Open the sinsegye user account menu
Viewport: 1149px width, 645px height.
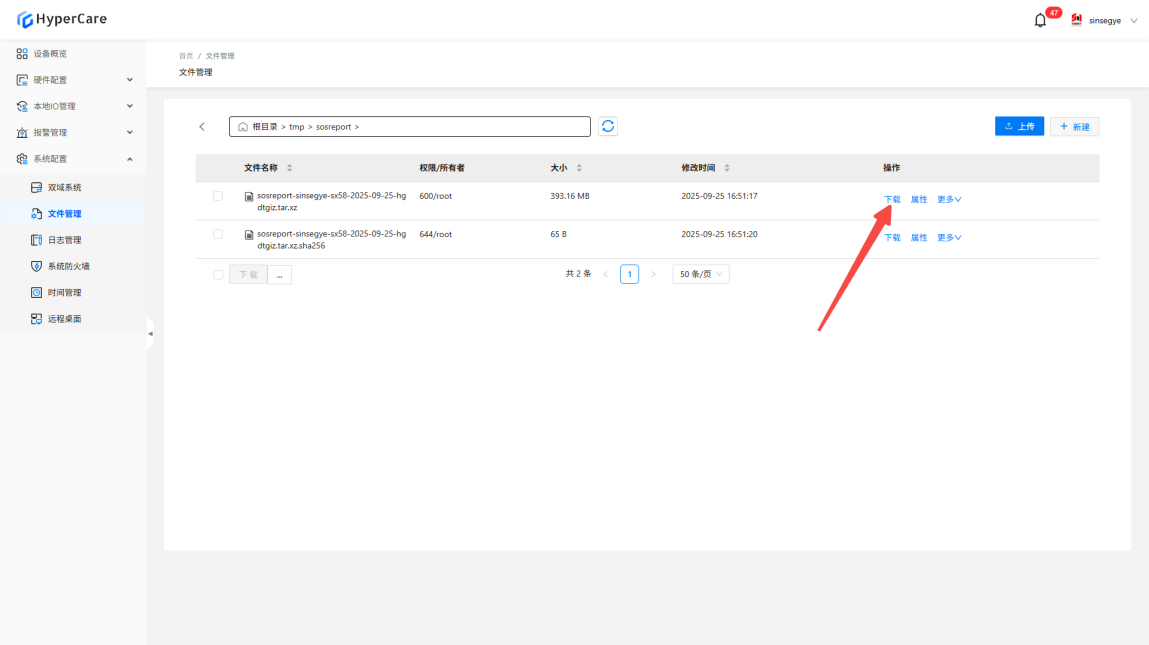[x=1105, y=20]
